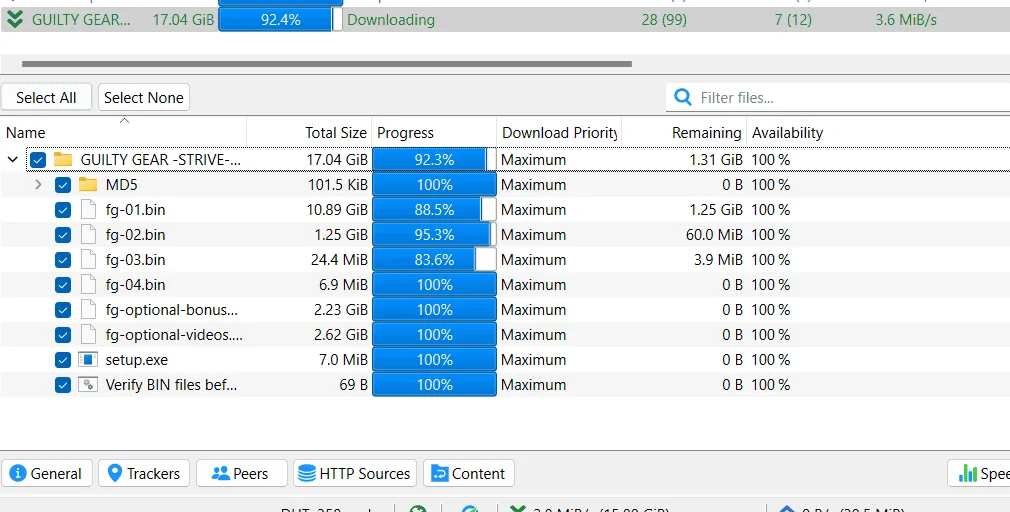Image resolution: width=1010 pixels, height=512 pixels.
Task: Switch to the General tab
Action: [x=47, y=473]
